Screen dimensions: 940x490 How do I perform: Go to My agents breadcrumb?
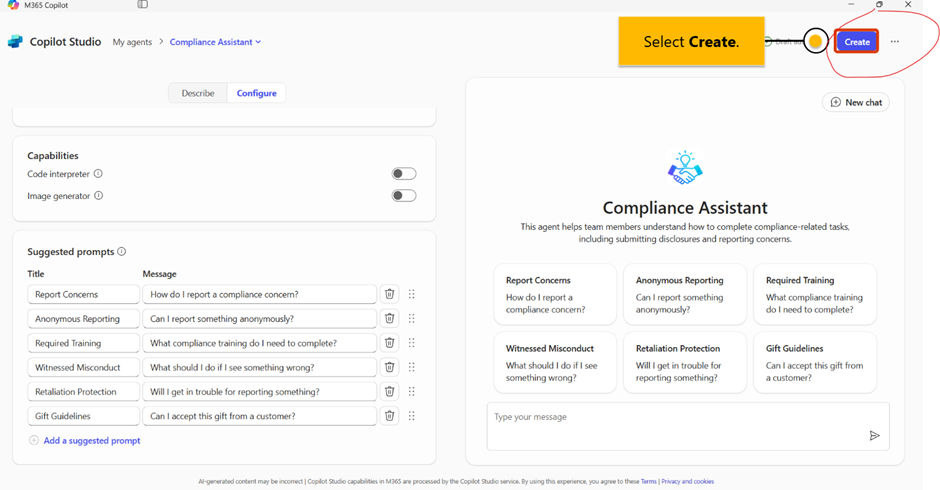(x=132, y=42)
